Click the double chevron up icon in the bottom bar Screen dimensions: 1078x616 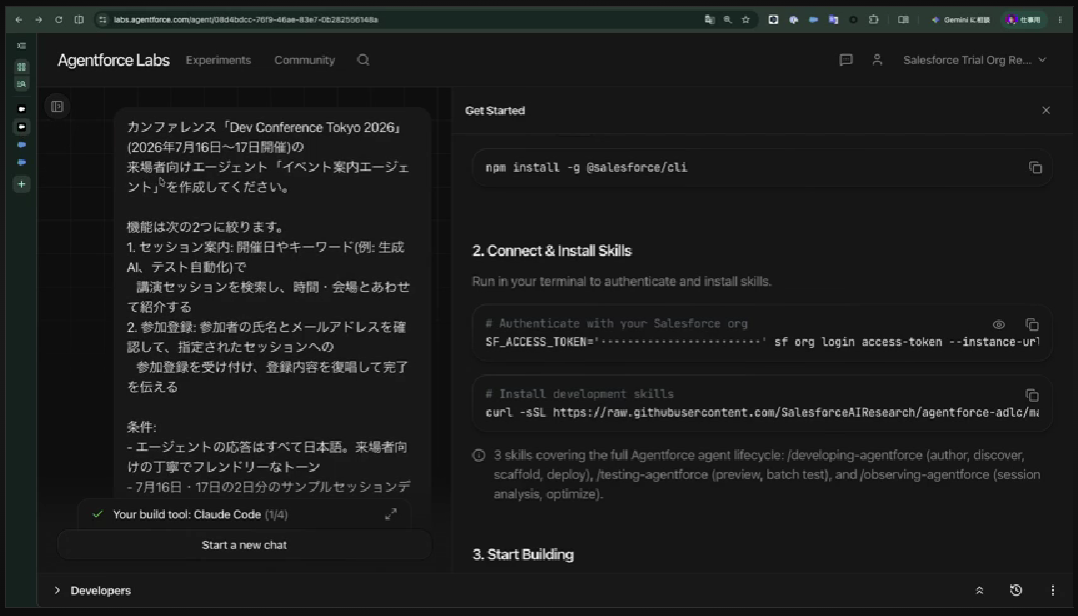pyautogui.click(x=980, y=591)
